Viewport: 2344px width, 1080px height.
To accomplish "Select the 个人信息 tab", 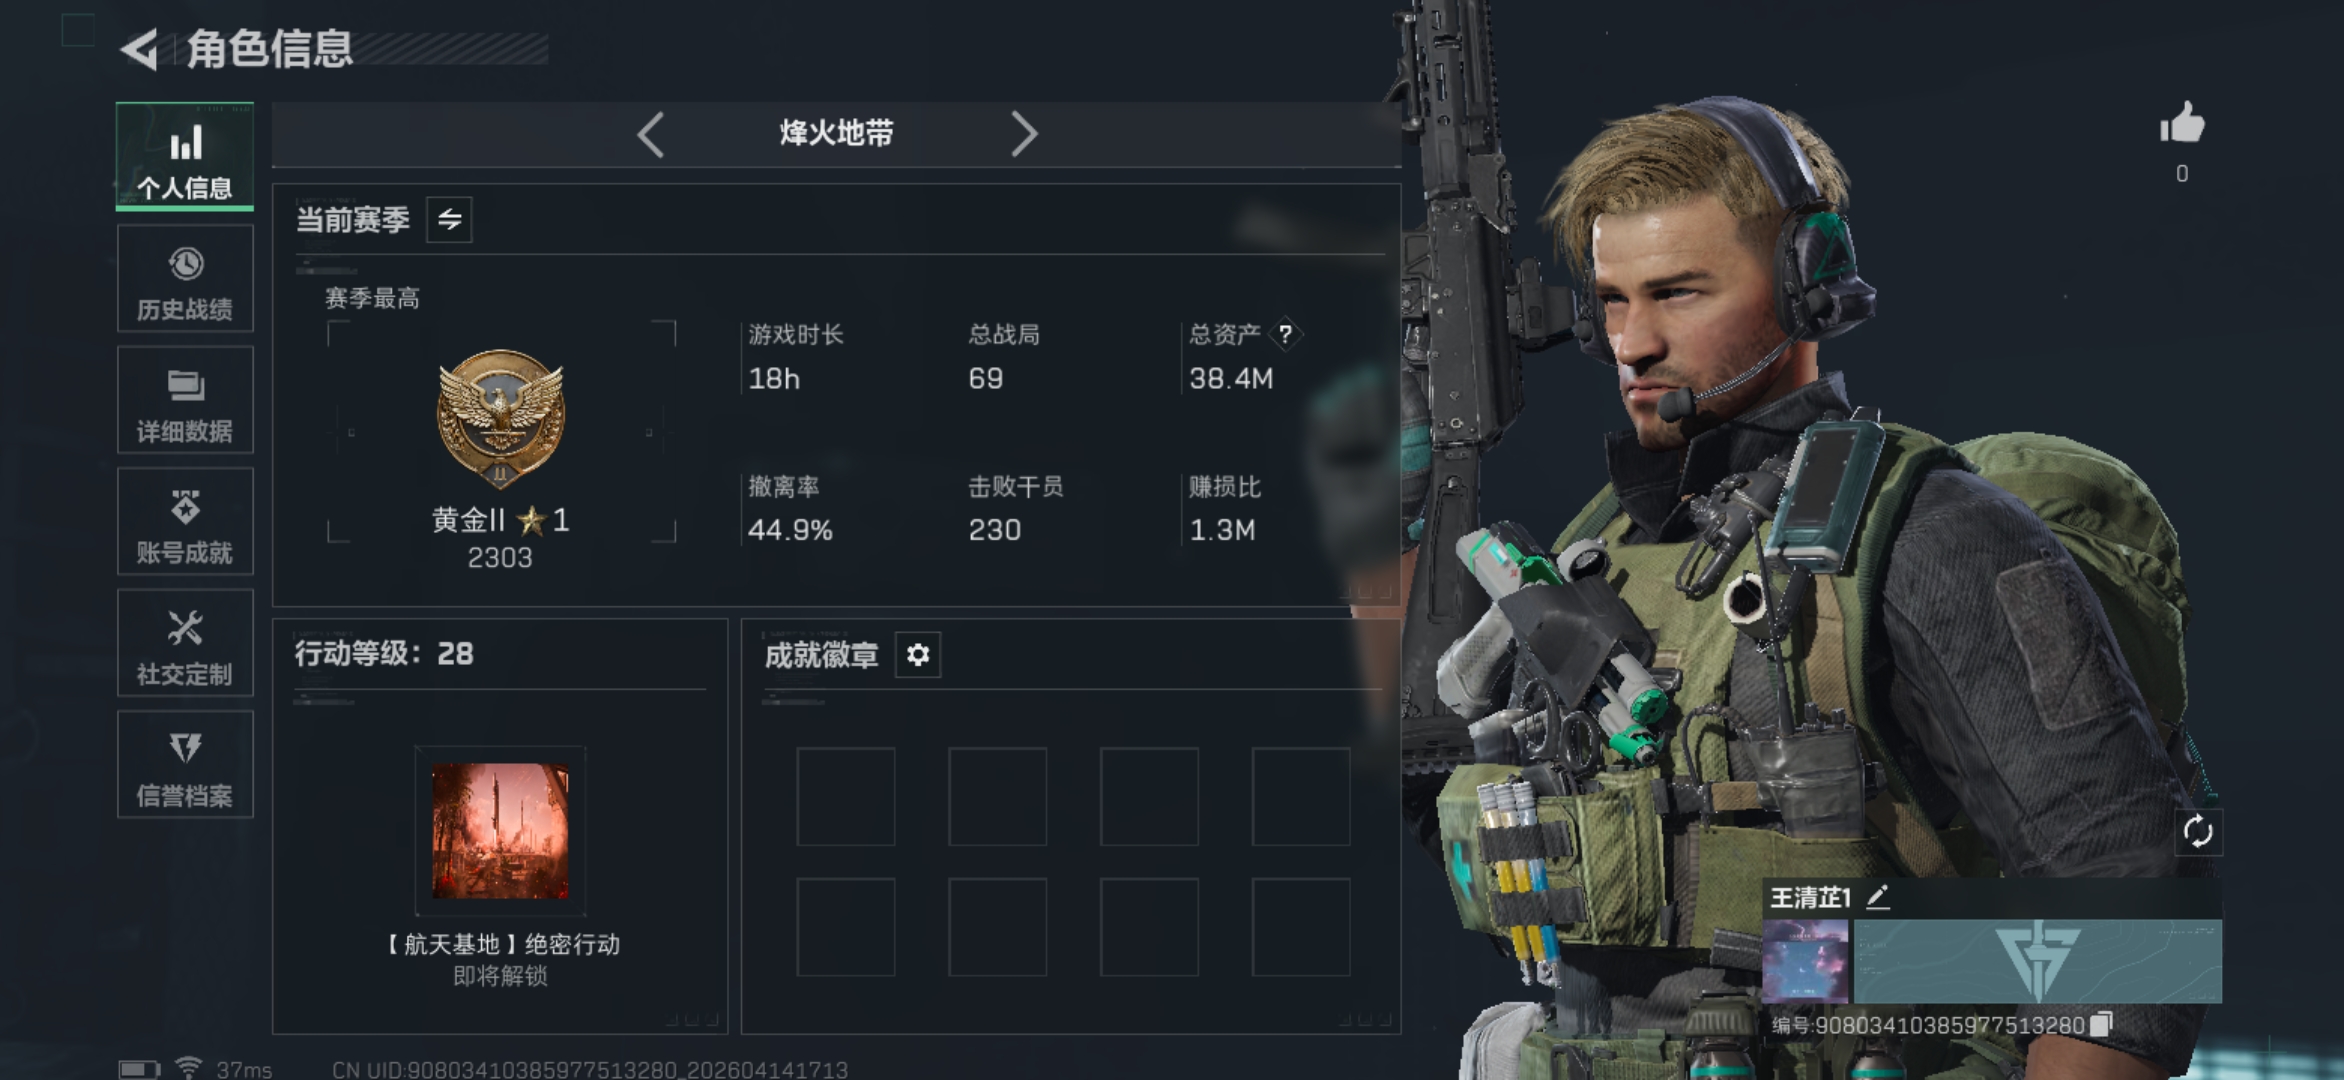I will coord(185,157).
